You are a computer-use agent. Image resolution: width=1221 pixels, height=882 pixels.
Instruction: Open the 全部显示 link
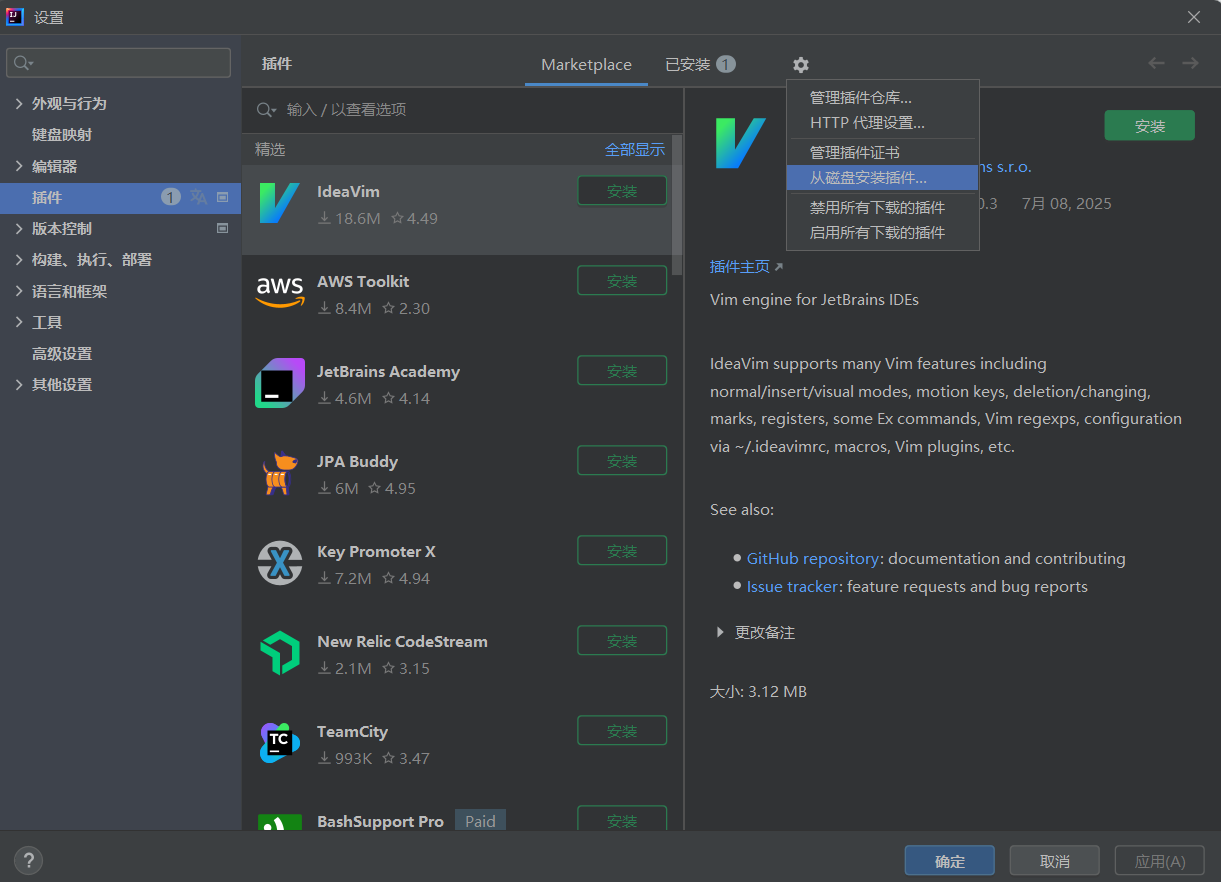tap(635, 149)
